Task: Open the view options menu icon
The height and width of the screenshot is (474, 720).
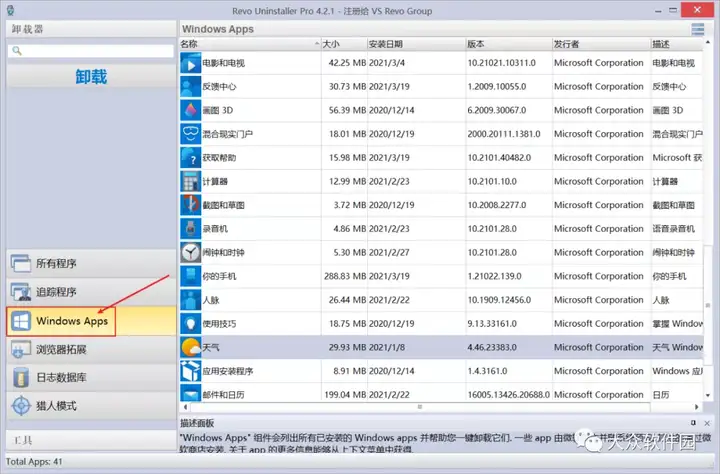Action: tap(698, 29)
